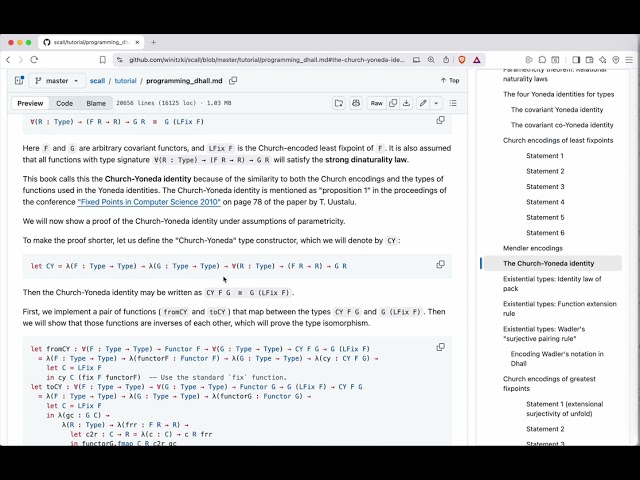Image resolution: width=640 pixels, height=480 pixels.
Task: Go to 'Church encodings of least fixpoints'
Action: click(558, 140)
